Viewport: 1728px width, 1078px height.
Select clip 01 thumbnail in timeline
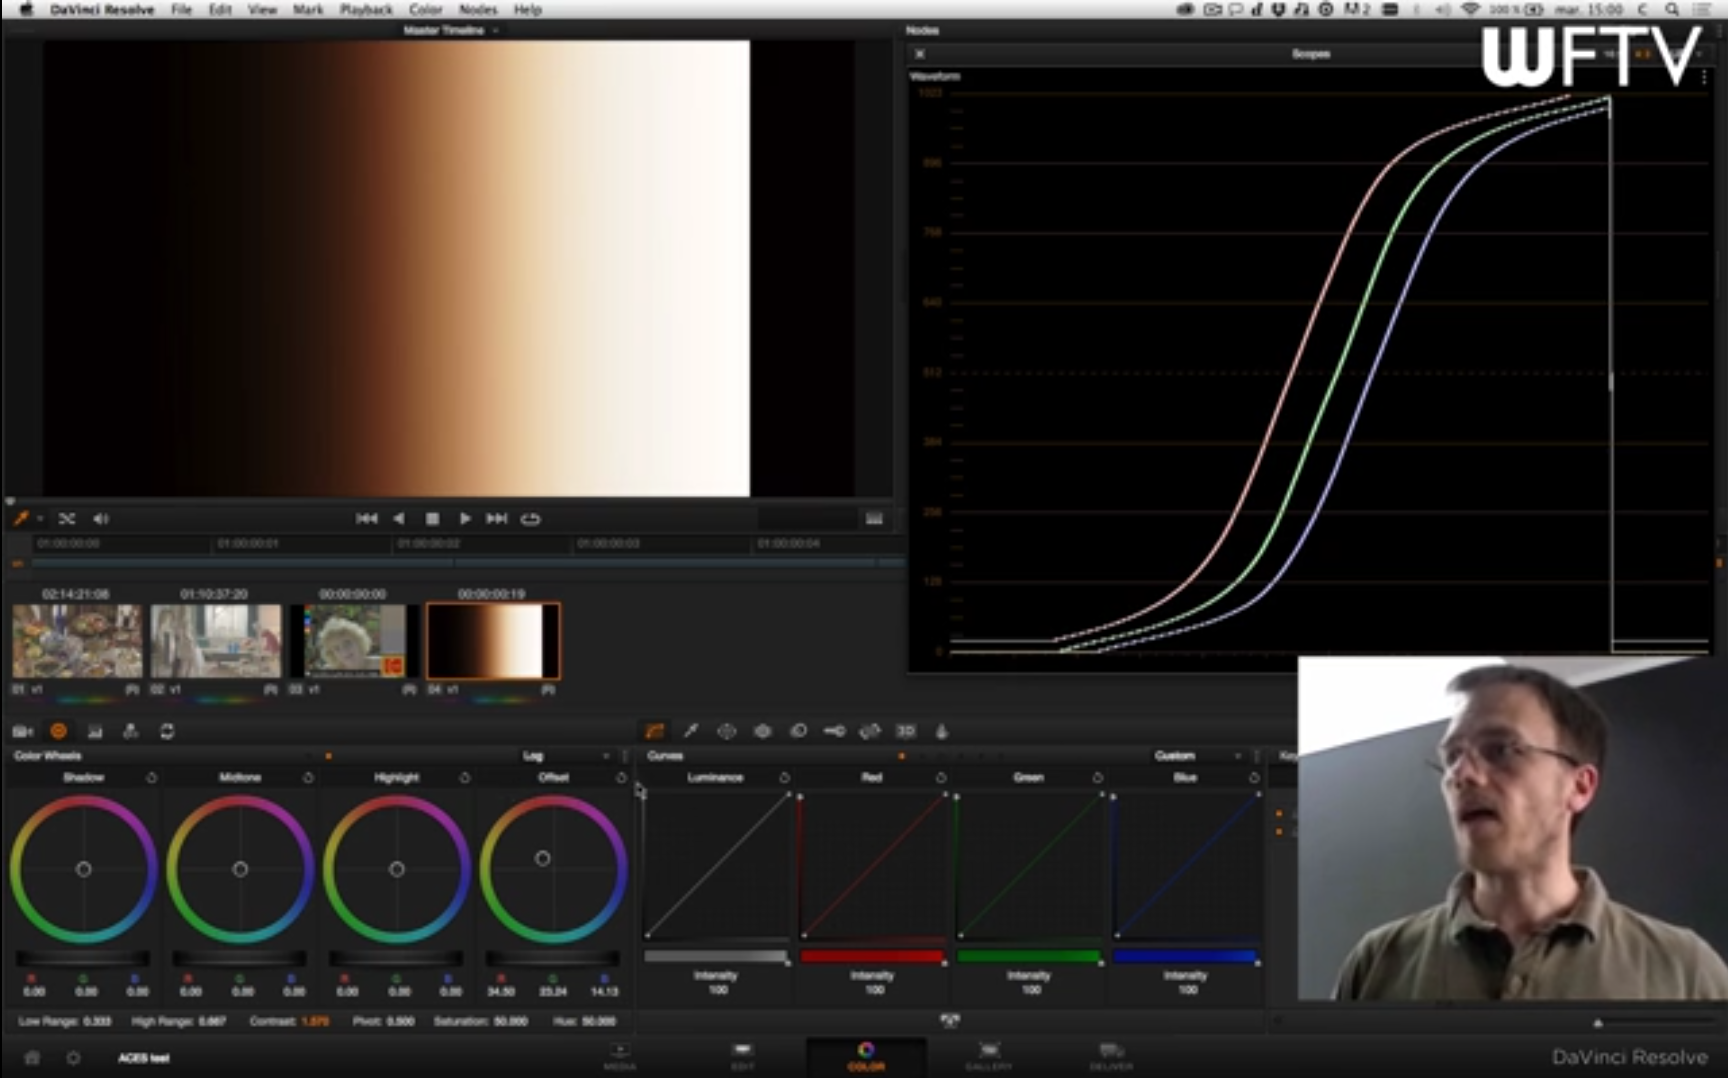point(77,641)
